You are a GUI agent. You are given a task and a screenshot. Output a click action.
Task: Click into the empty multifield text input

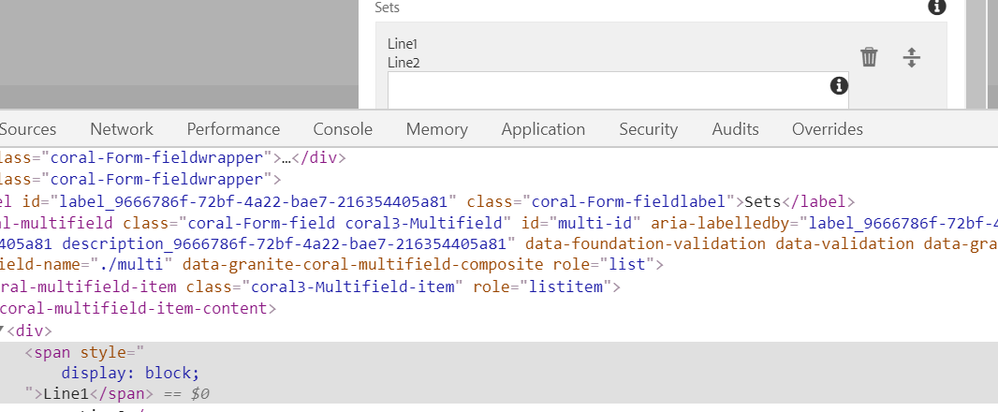[x=618, y=90]
